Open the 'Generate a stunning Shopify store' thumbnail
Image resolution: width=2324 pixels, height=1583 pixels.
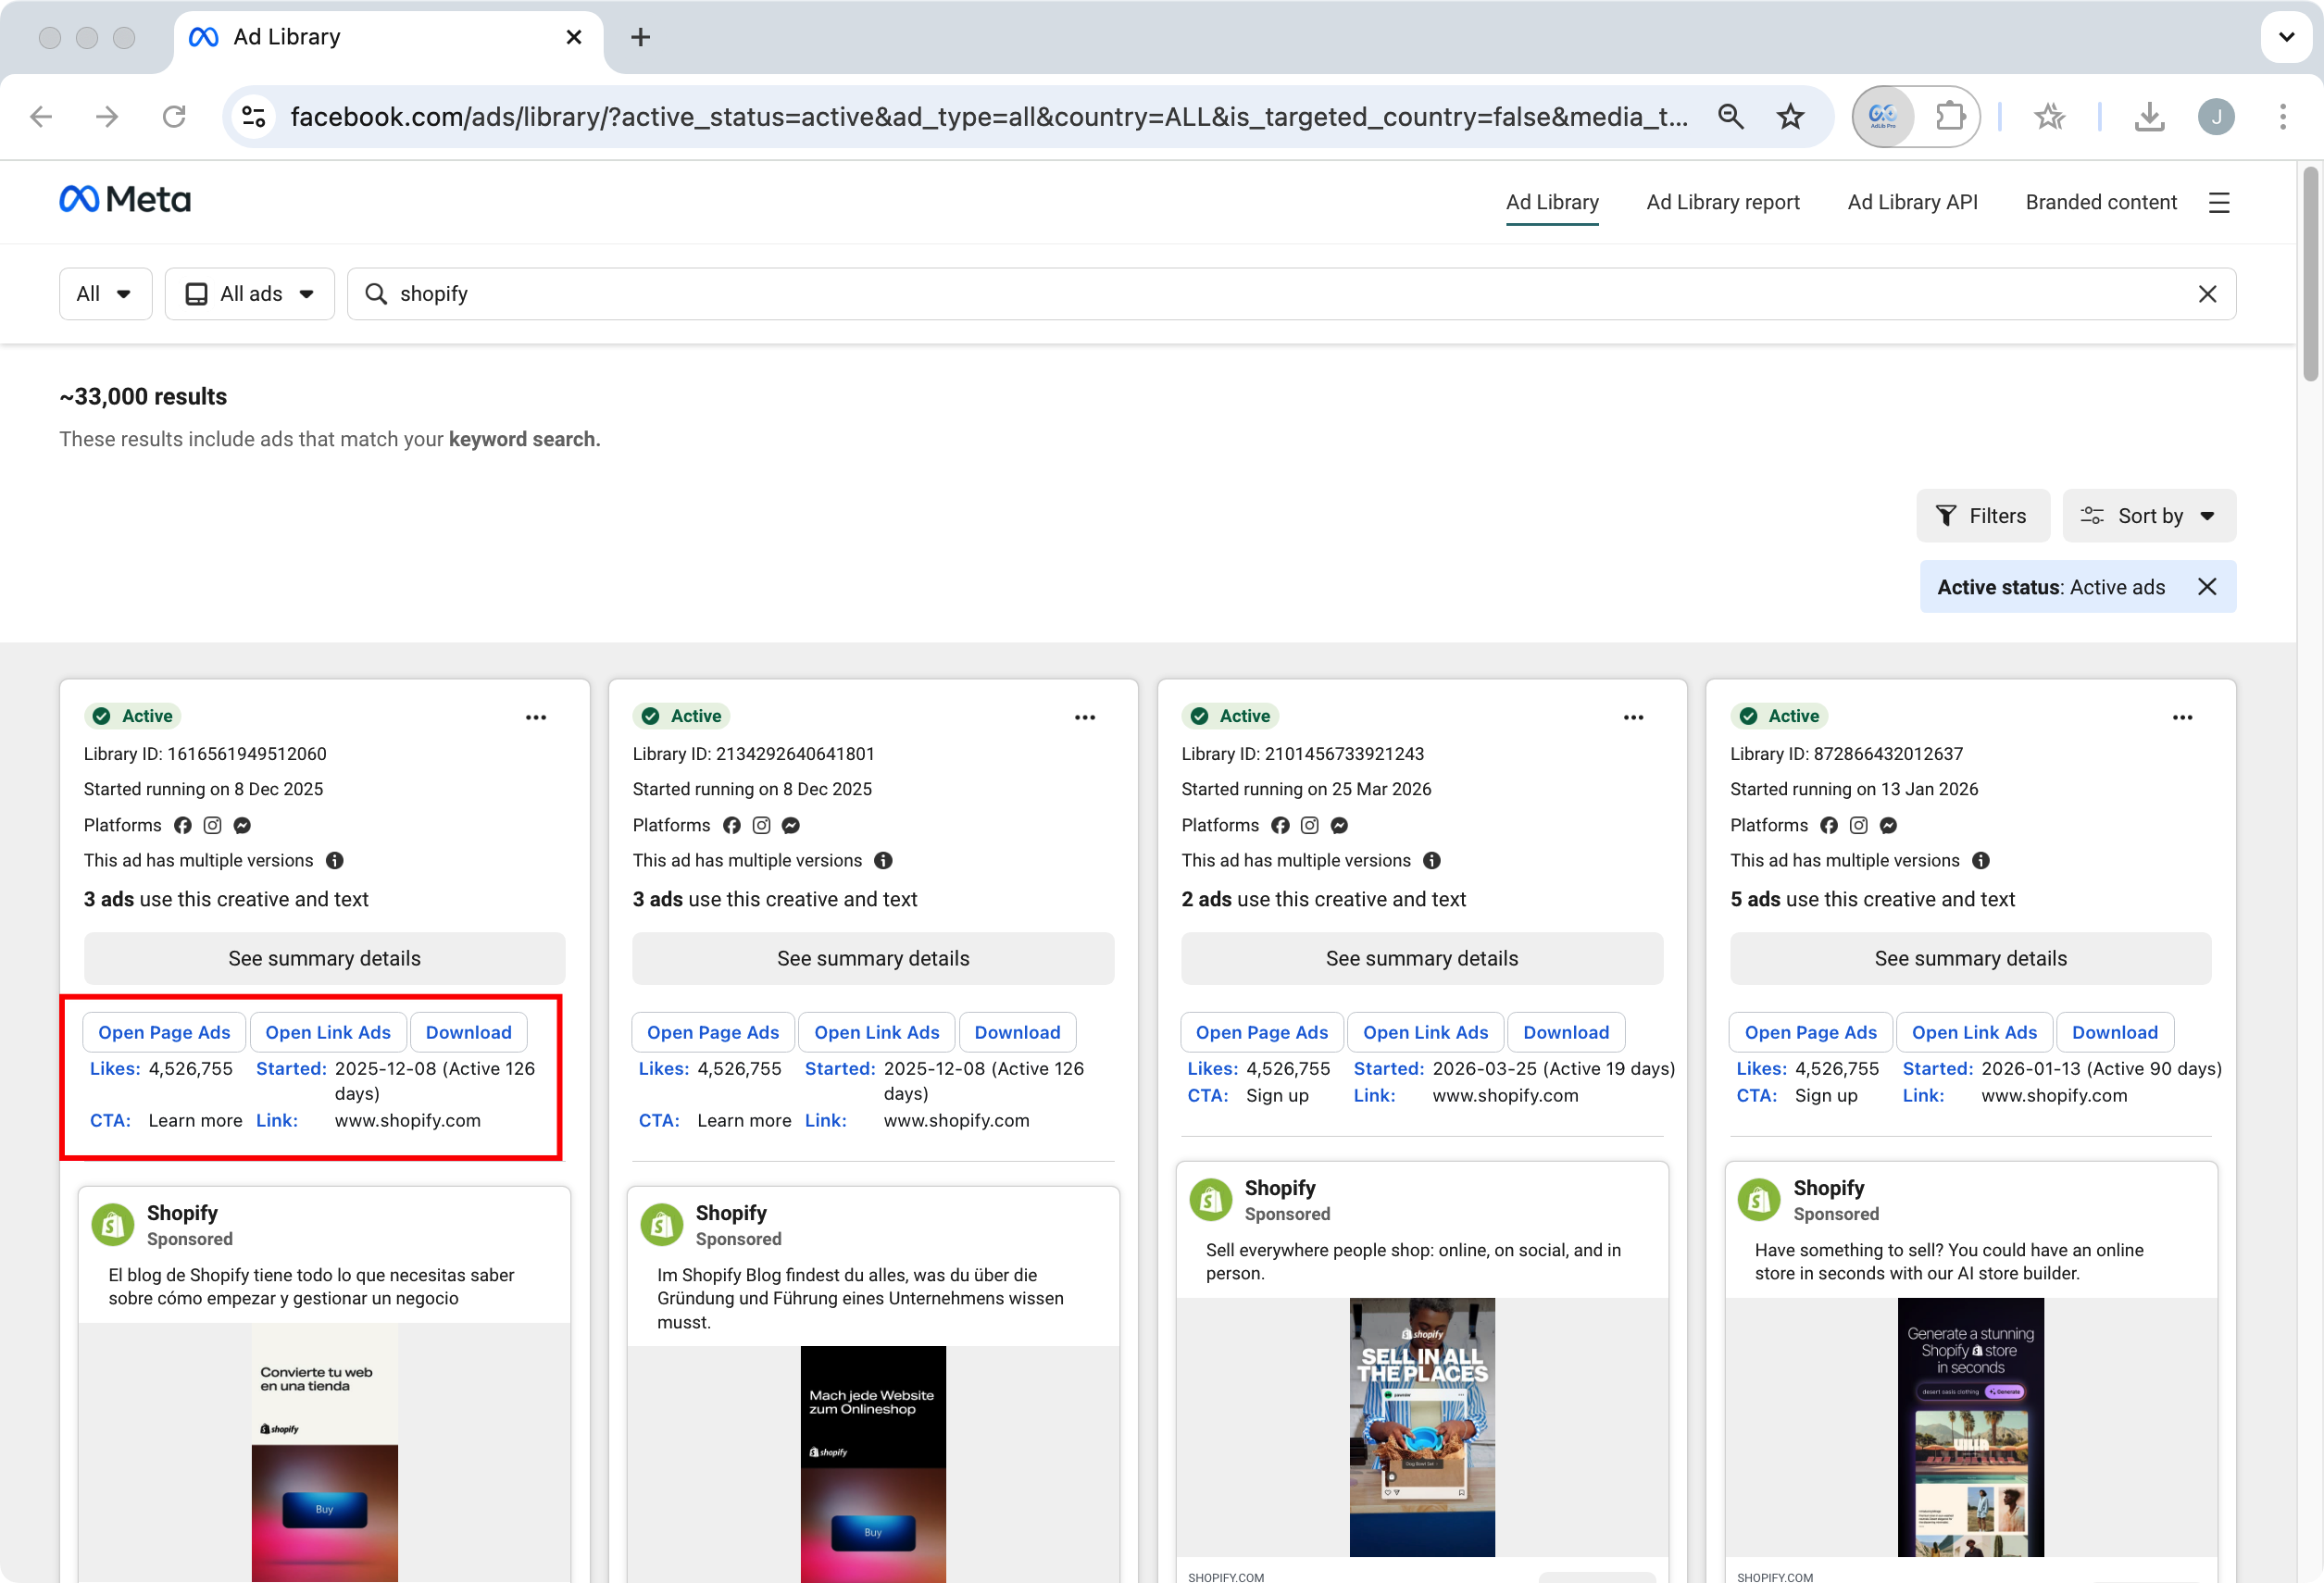point(1971,1427)
